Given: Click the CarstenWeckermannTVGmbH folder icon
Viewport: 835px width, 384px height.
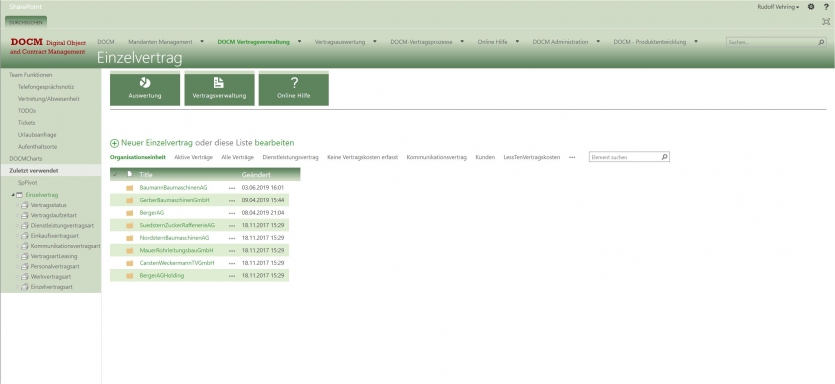Looking at the screenshot, I should pyautogui.click(x=129, y=263).
